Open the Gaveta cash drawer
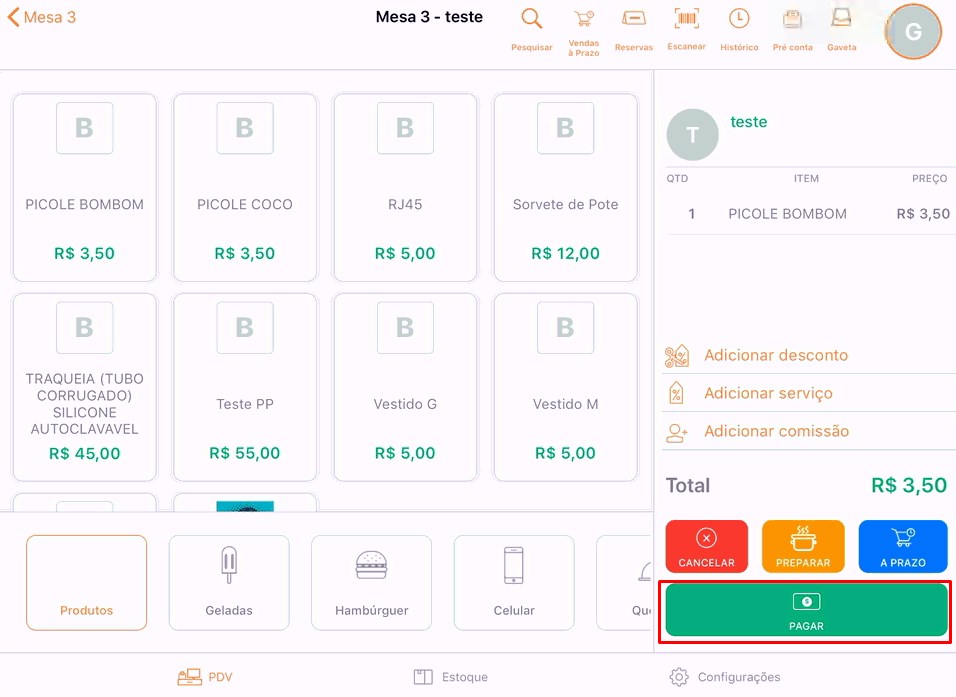Screen dimensions: 956x697 click(x=841, y=29)
